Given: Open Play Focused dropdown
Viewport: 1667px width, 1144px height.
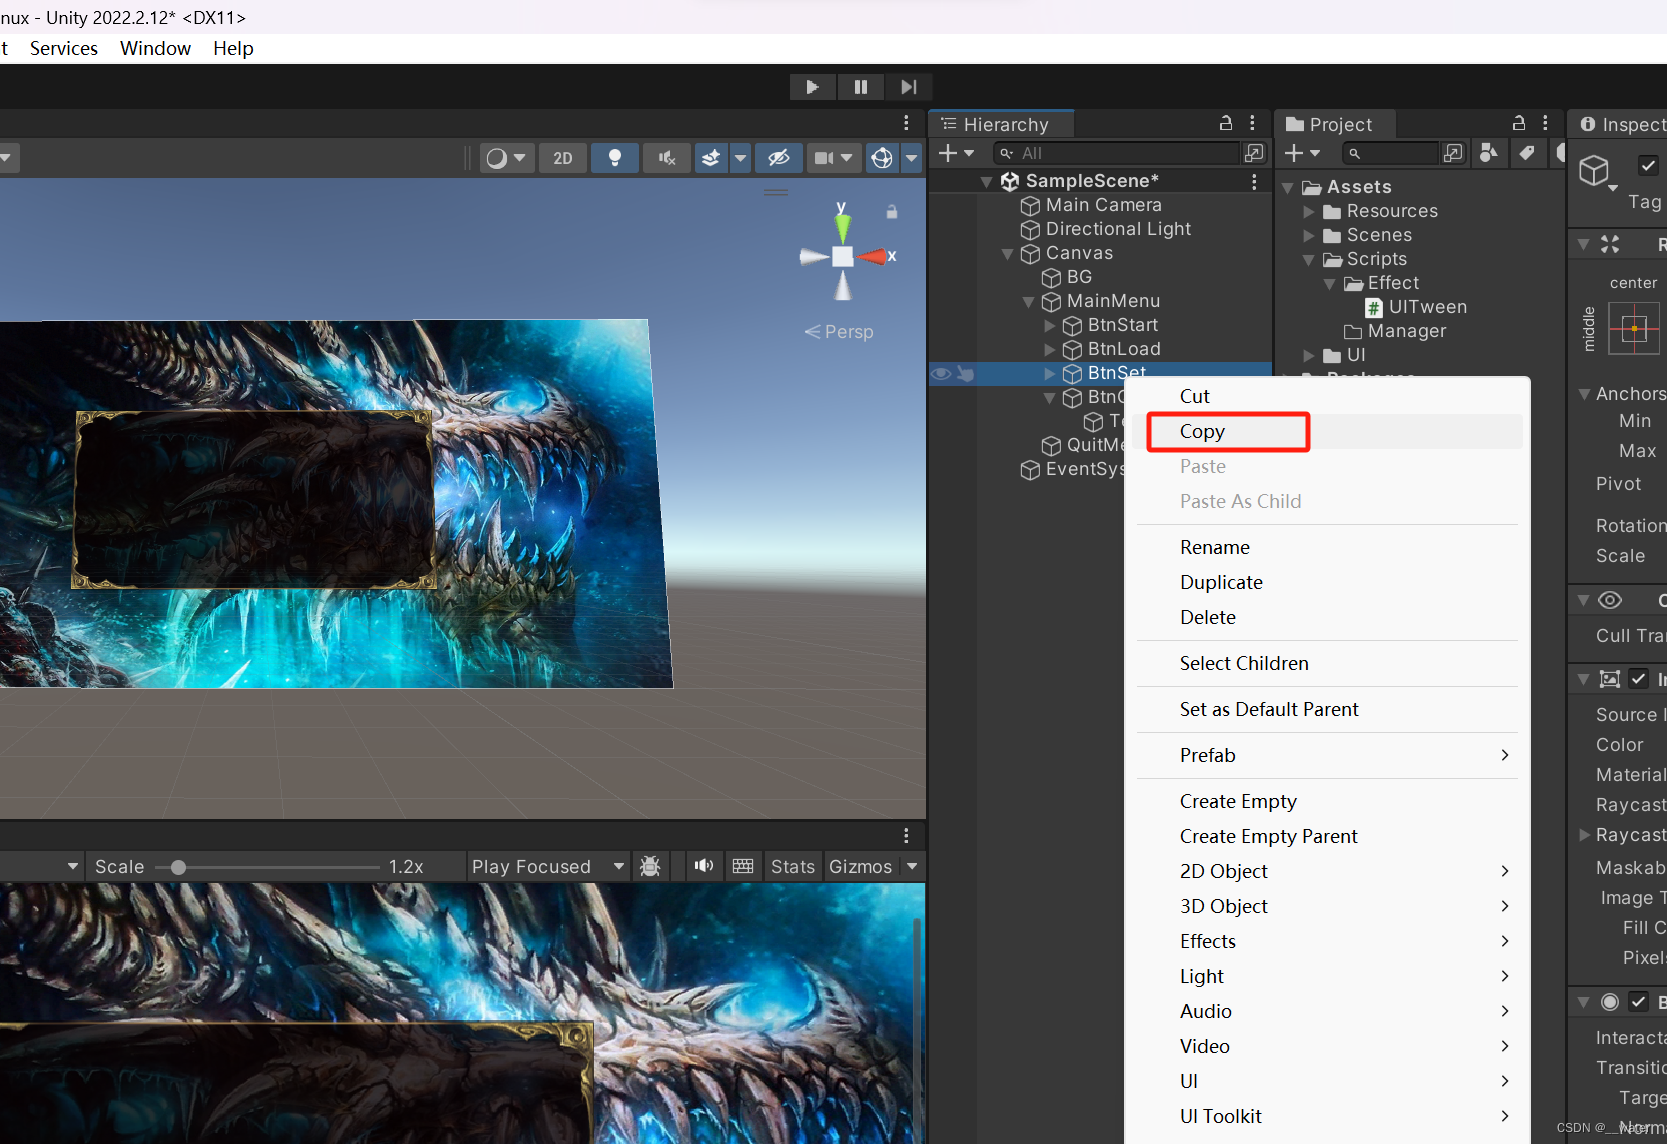Looking at the screenshot, I should coord(547,867).
